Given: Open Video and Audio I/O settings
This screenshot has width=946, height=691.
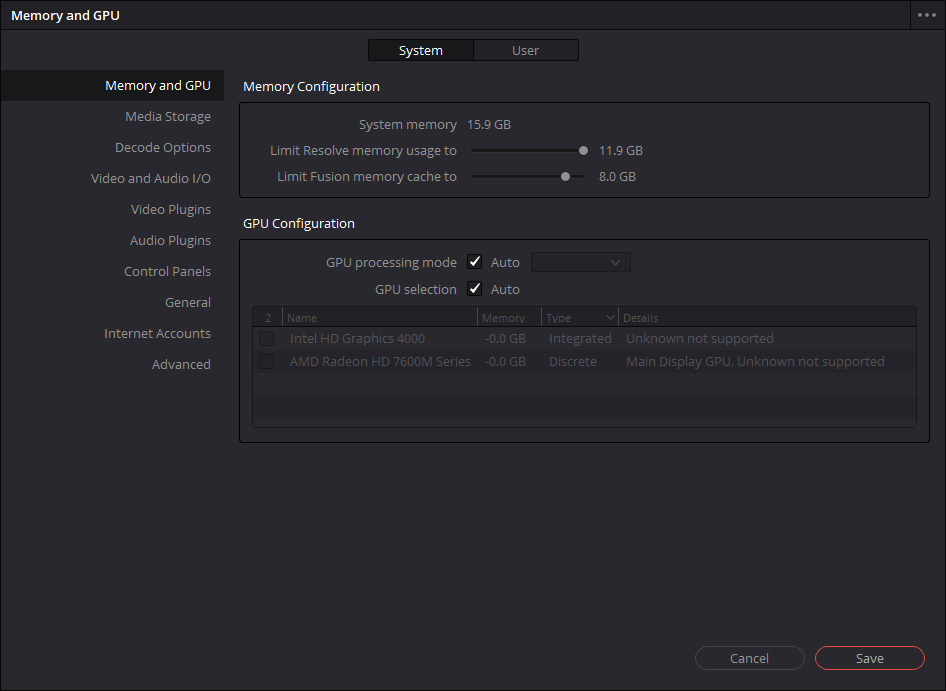Looking at the screenshot, I should (x=151, y=178).
